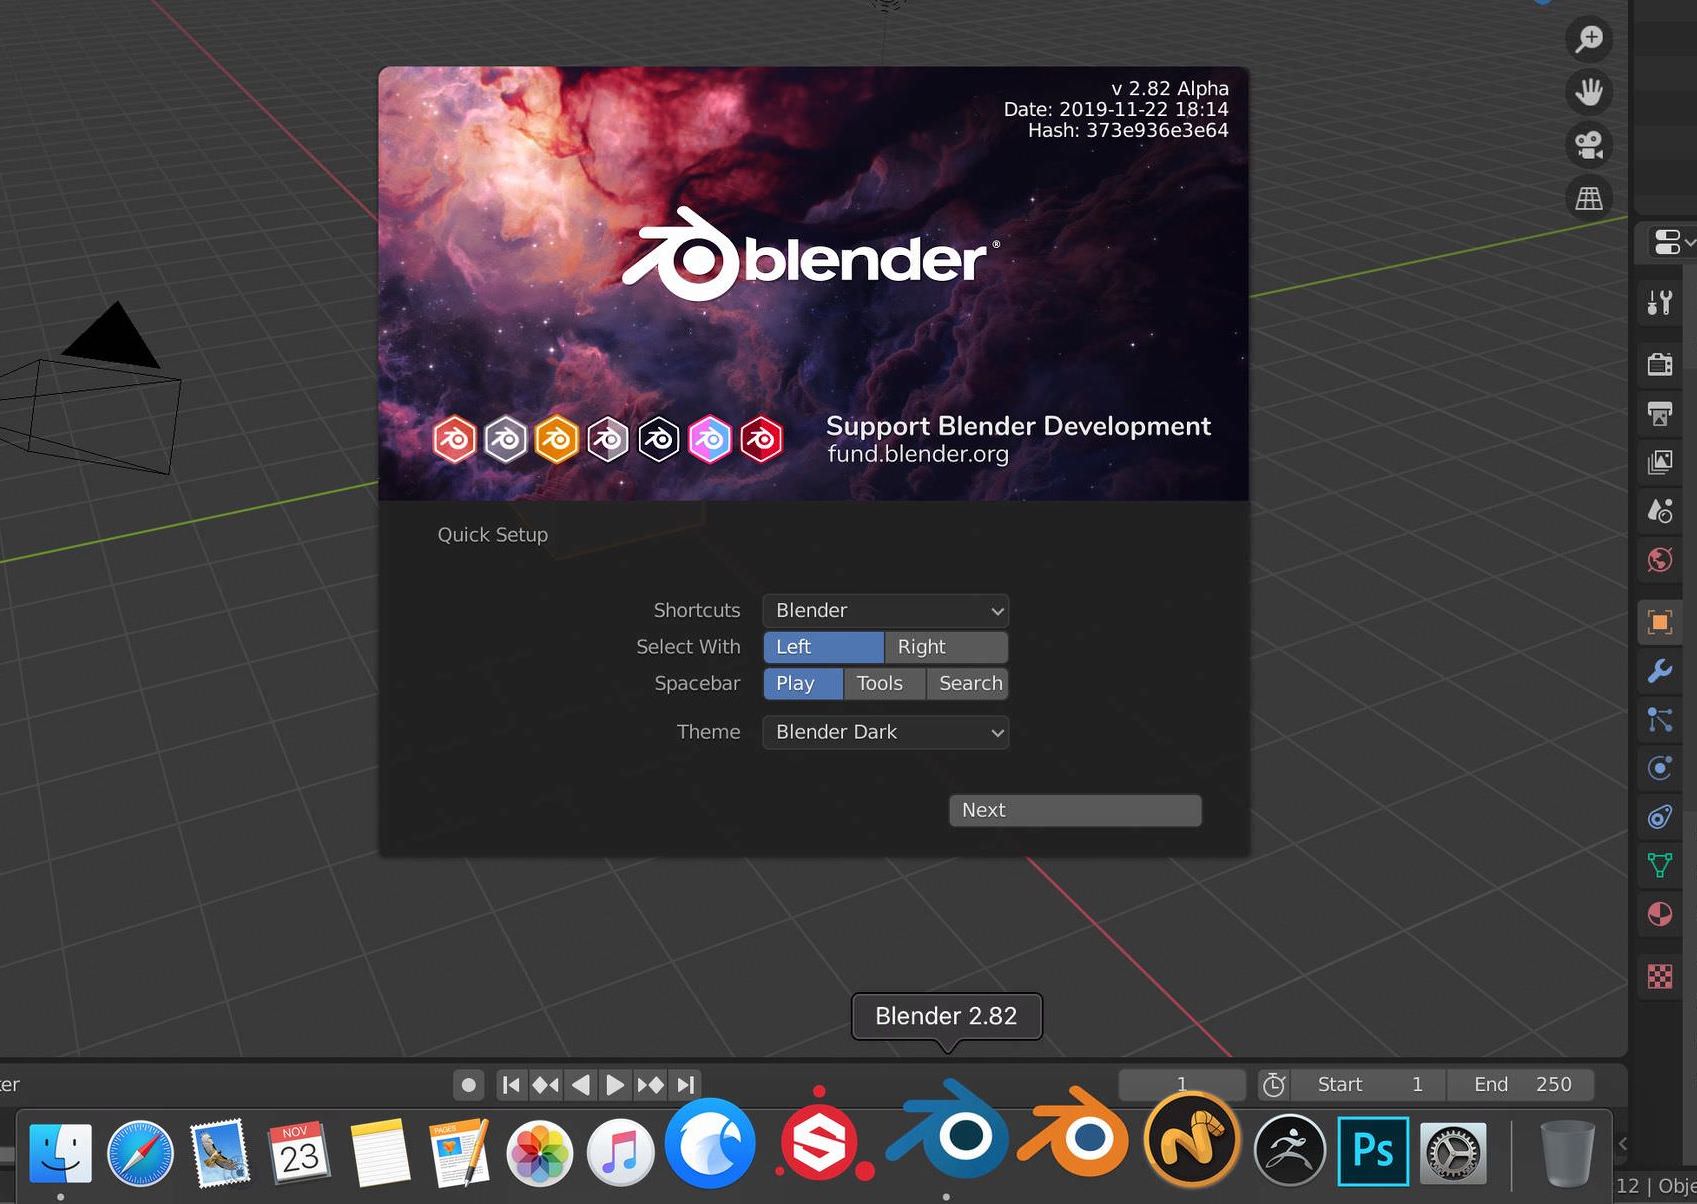Select the orange Object properties tab
Image resolution: width=1697 pixels, height=1204 pixels.
[x=1660, y=622]
